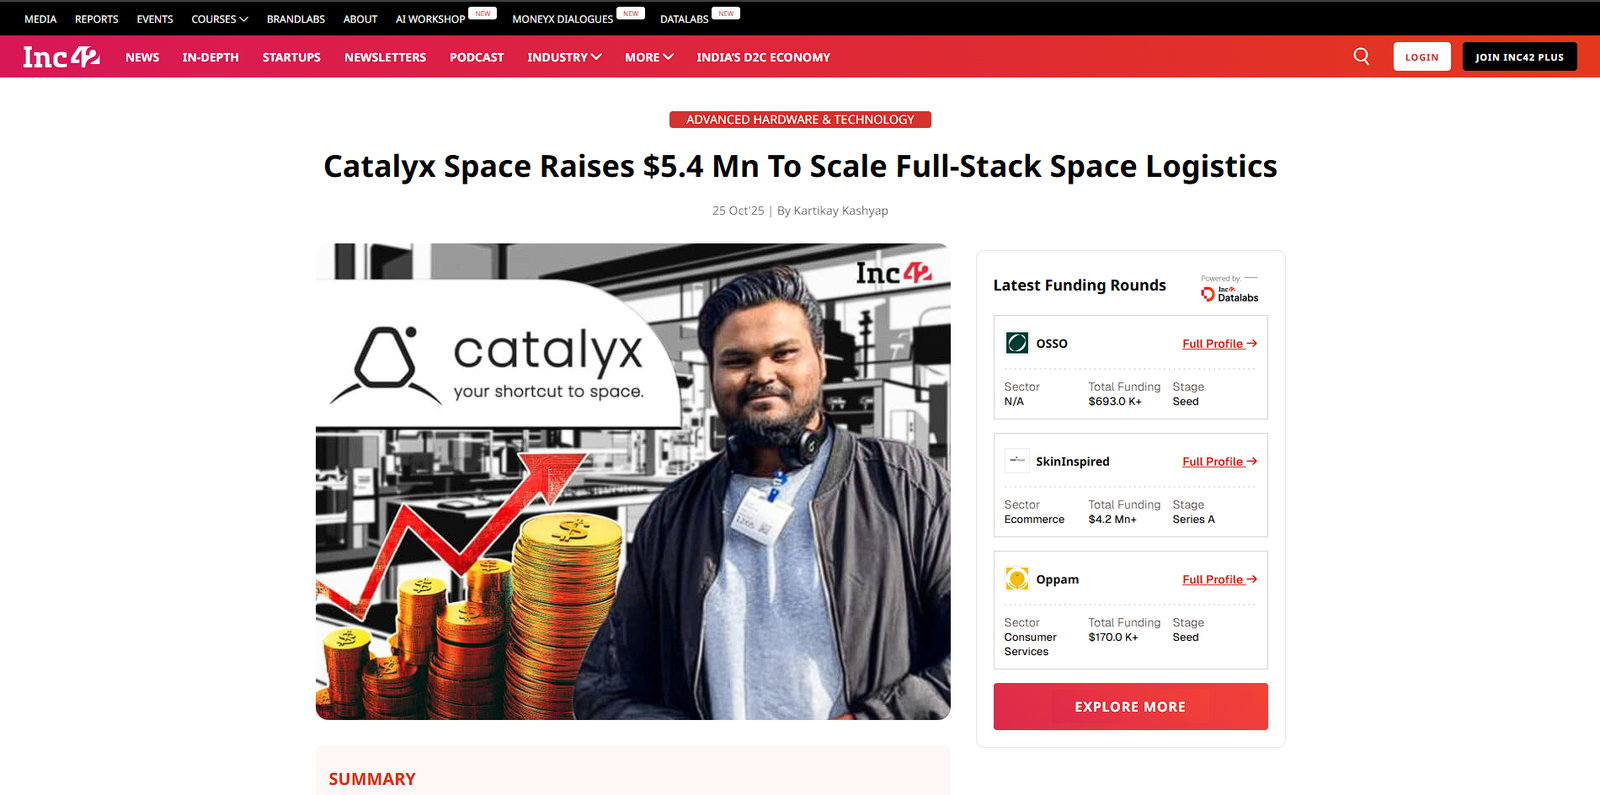The height and width of the screenshot is (795, 1600).
Task: Click the Explore More button
Action: 1130,707
